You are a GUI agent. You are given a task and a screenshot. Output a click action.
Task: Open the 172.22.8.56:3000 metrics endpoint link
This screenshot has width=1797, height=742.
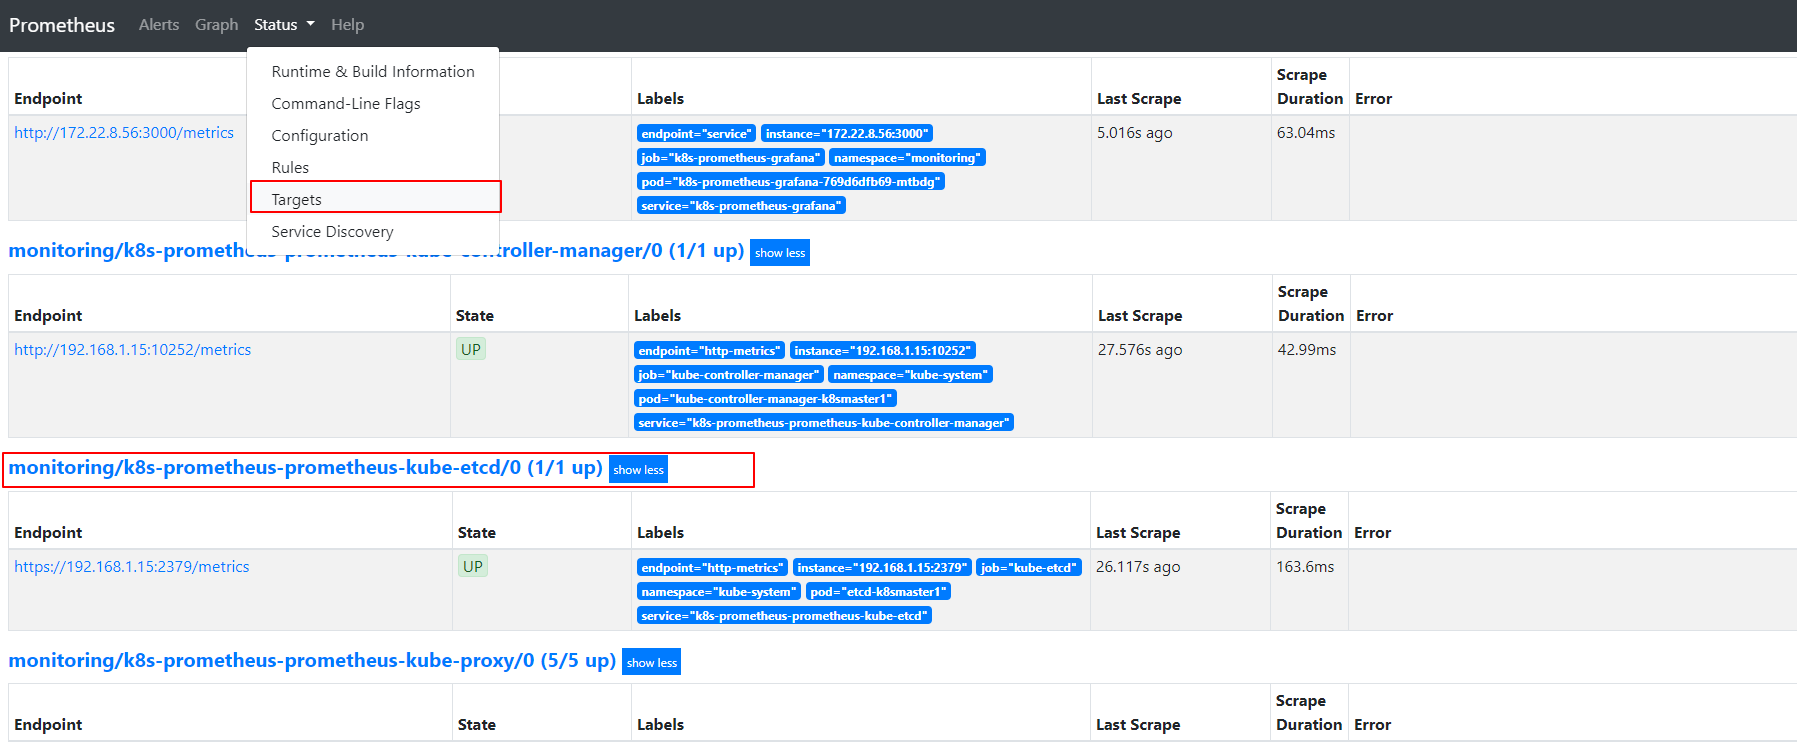click(124, 133)
